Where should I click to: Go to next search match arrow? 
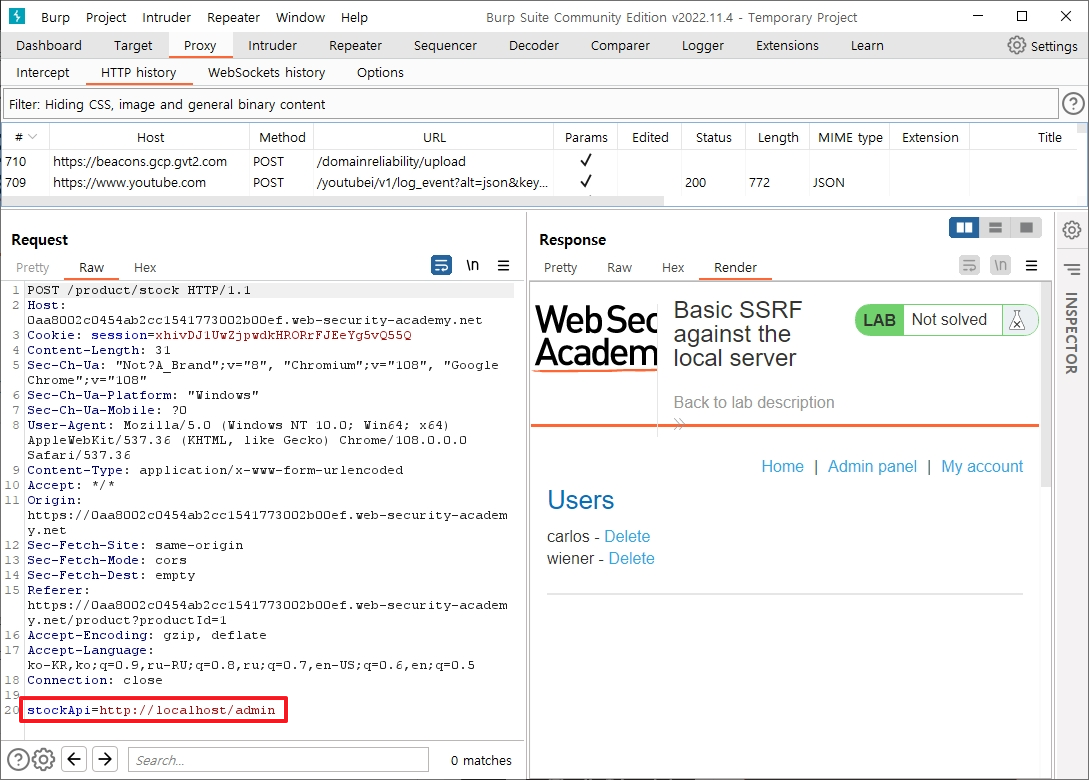tap(105, 759)
